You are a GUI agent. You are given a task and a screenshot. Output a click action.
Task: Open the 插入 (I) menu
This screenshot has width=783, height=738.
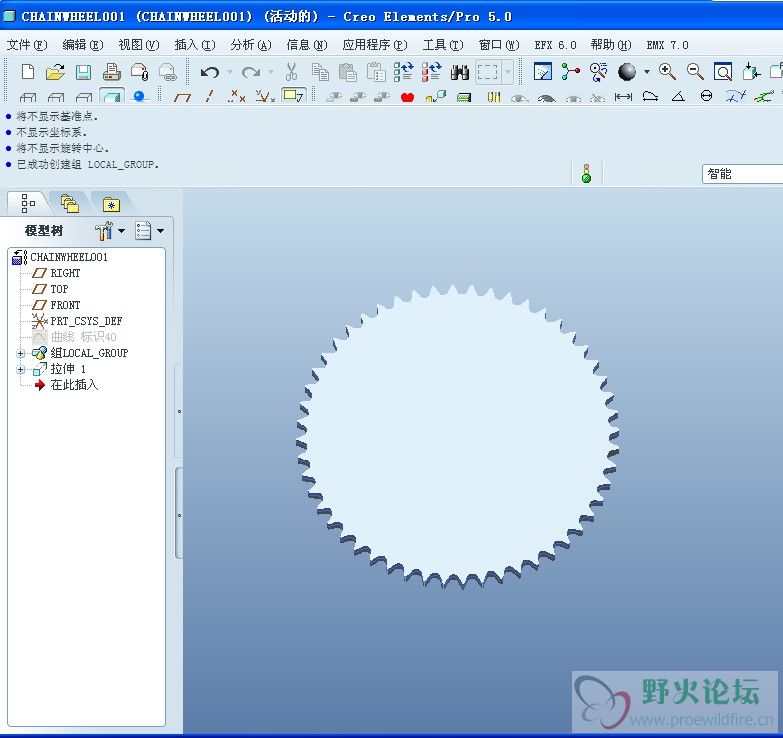click(194, 45)
